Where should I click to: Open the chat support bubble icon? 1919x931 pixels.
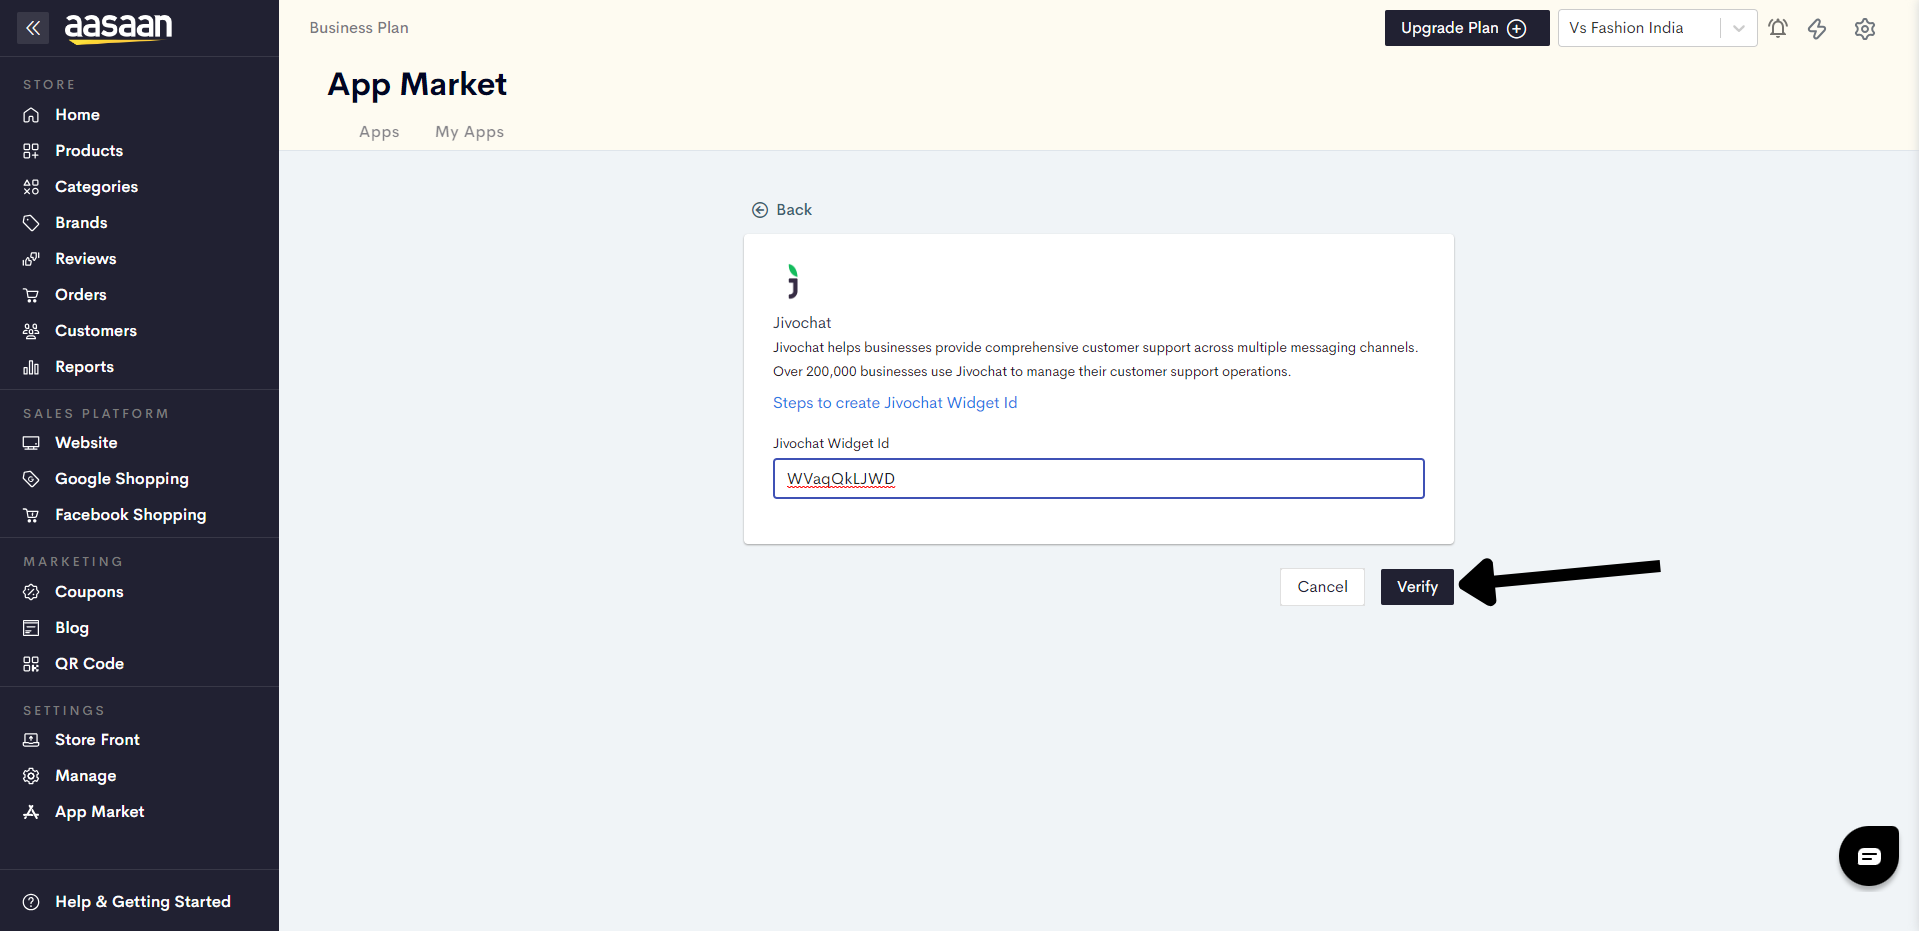(x=1868, y=856)
